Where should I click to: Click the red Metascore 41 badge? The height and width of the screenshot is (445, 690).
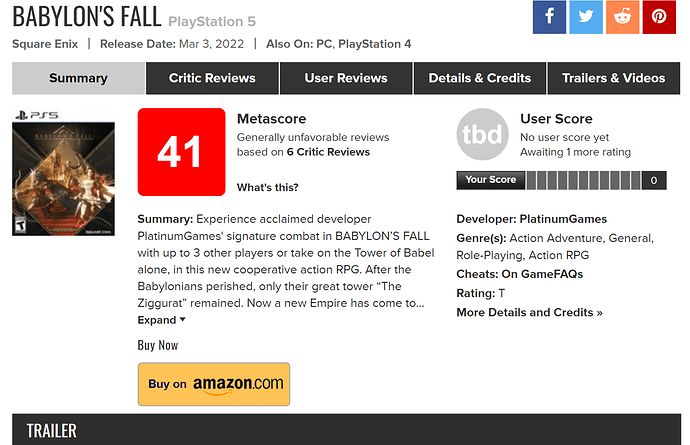[181, 152]
